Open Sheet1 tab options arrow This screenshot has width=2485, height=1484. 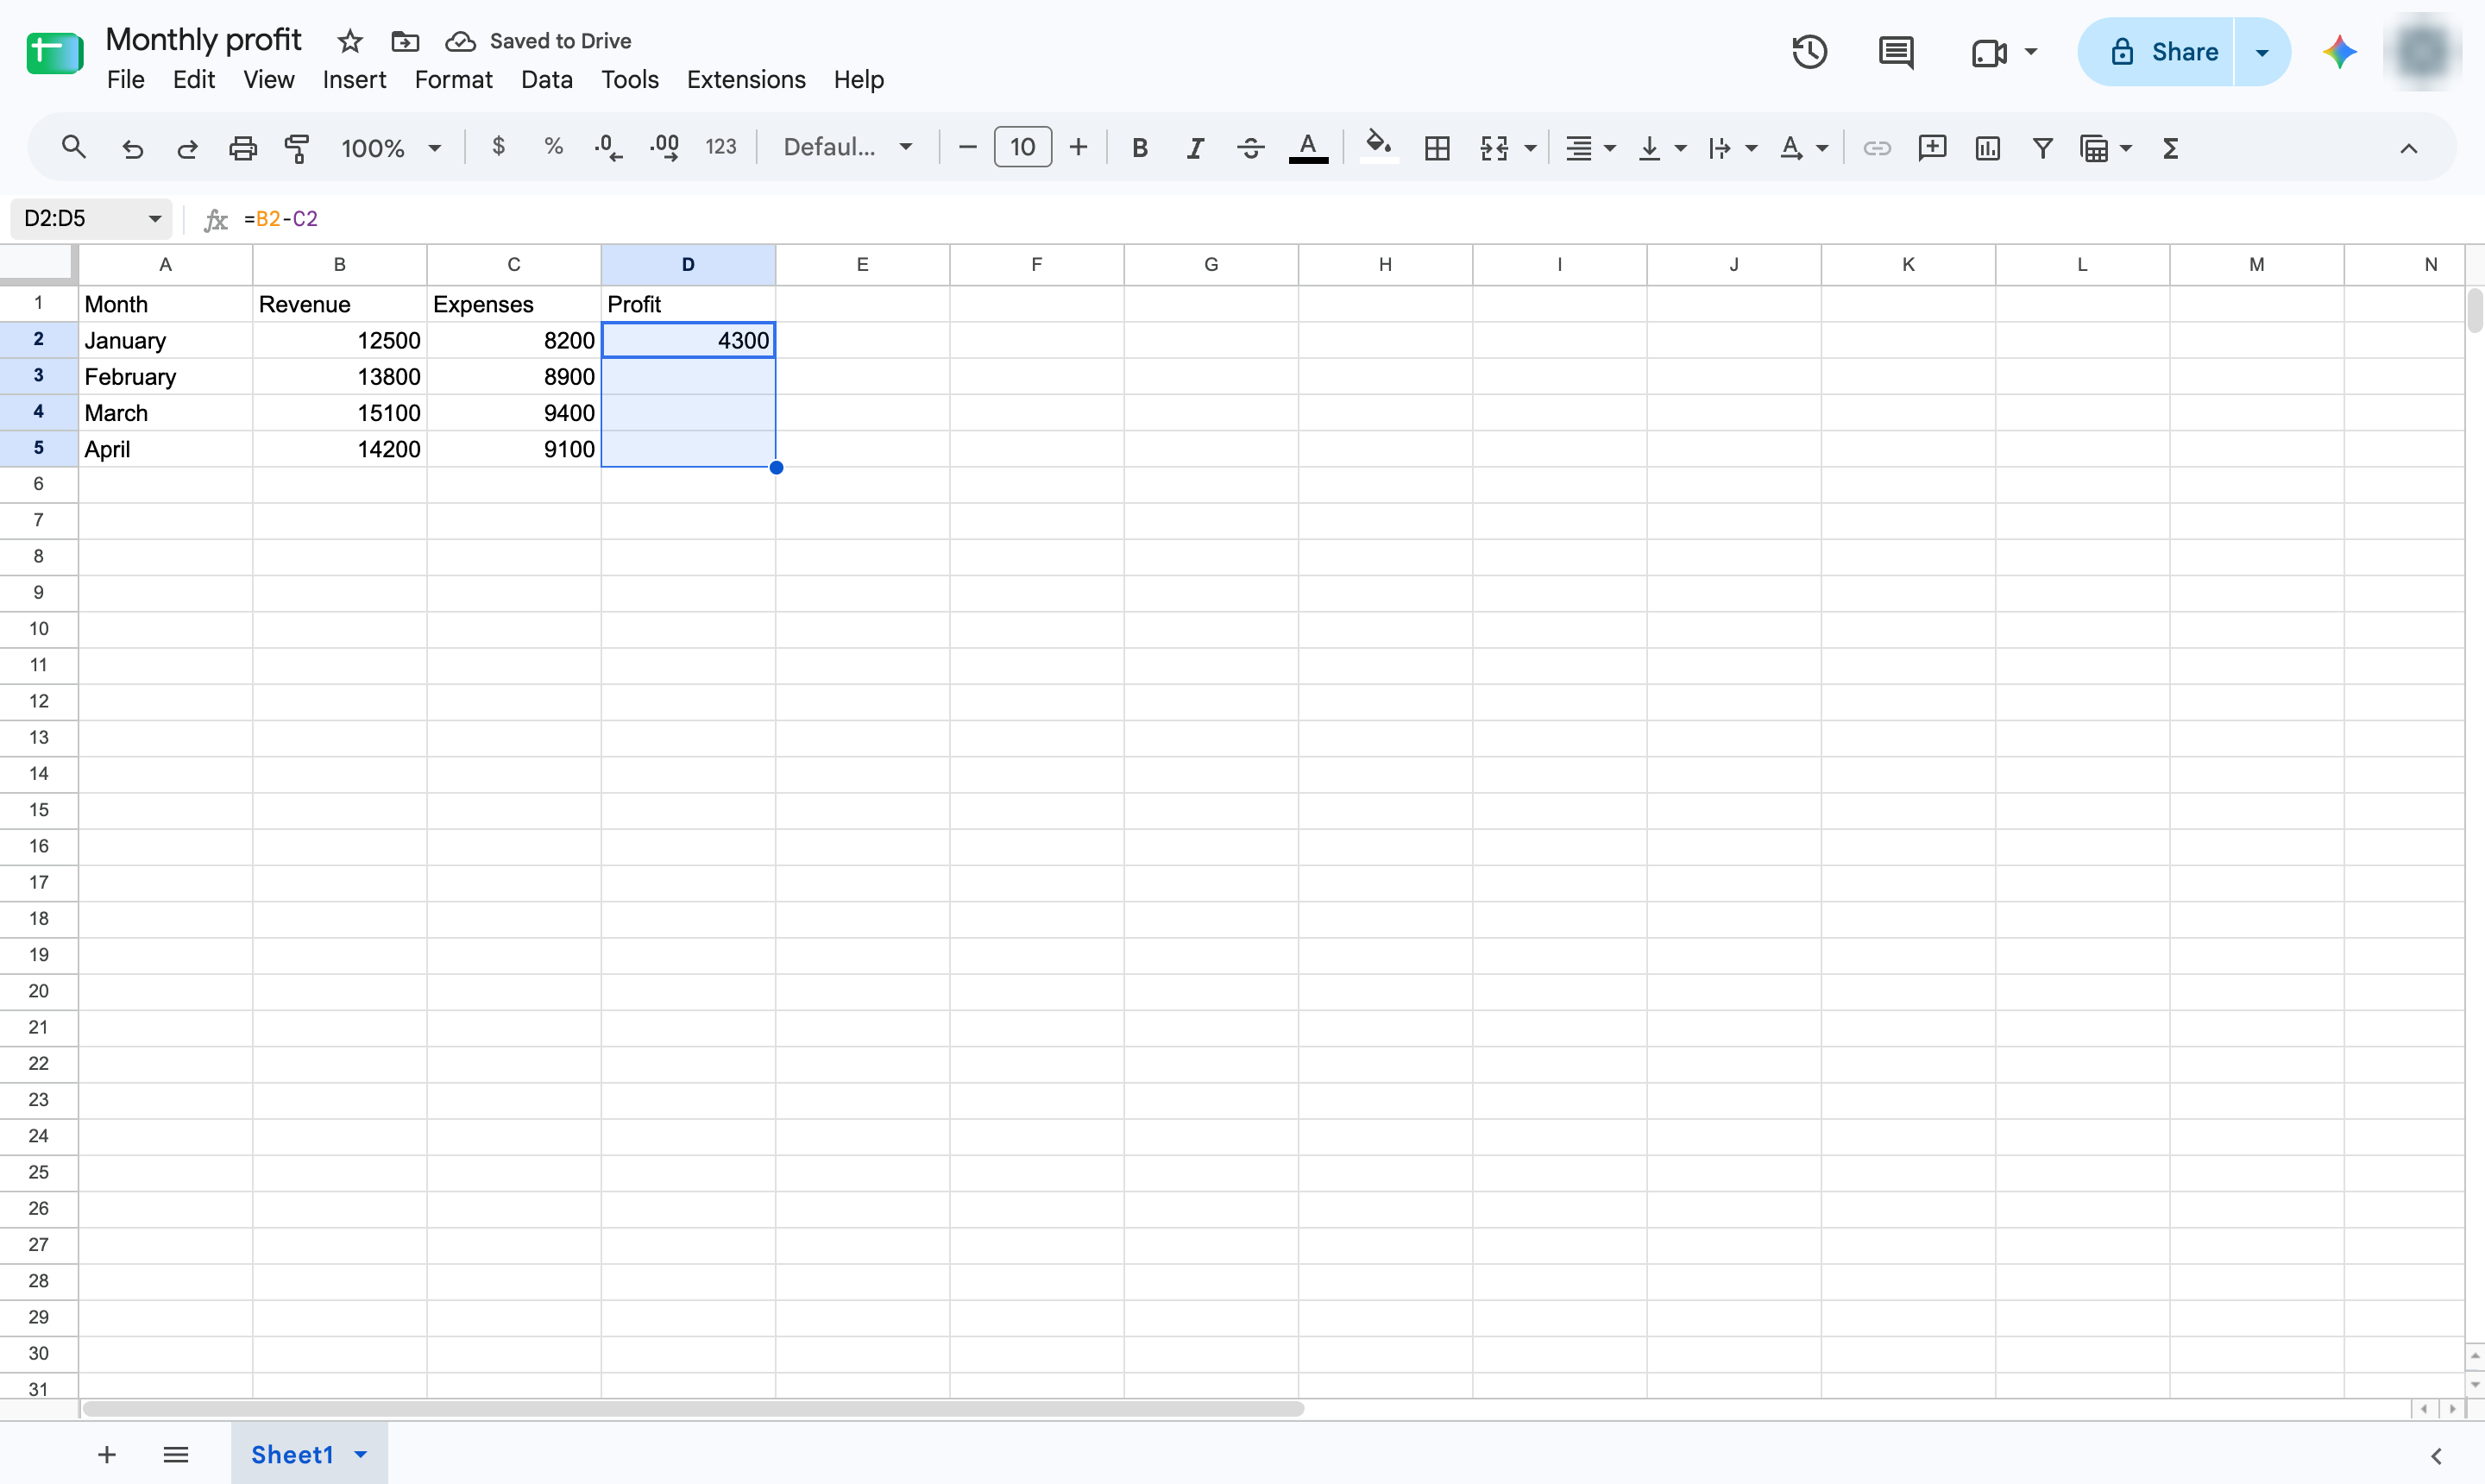tap(361, 1455)
